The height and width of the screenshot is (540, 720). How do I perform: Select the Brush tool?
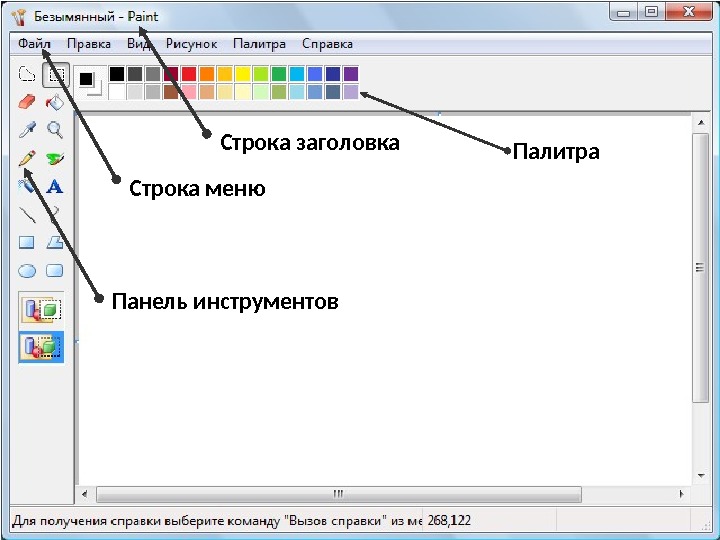point(55,158)
